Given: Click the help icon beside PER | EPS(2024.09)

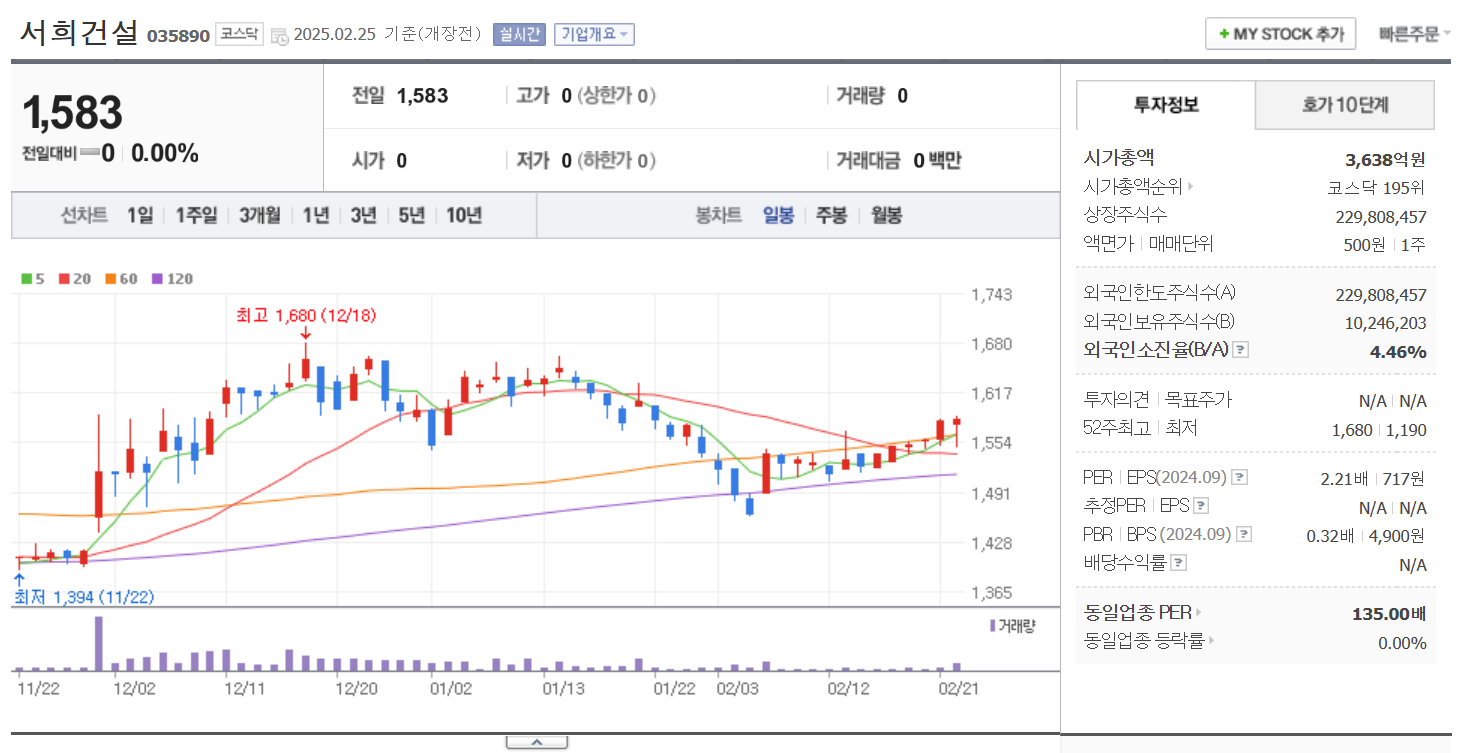Looking at the screenshot, I should click(x=1239, y=477).
